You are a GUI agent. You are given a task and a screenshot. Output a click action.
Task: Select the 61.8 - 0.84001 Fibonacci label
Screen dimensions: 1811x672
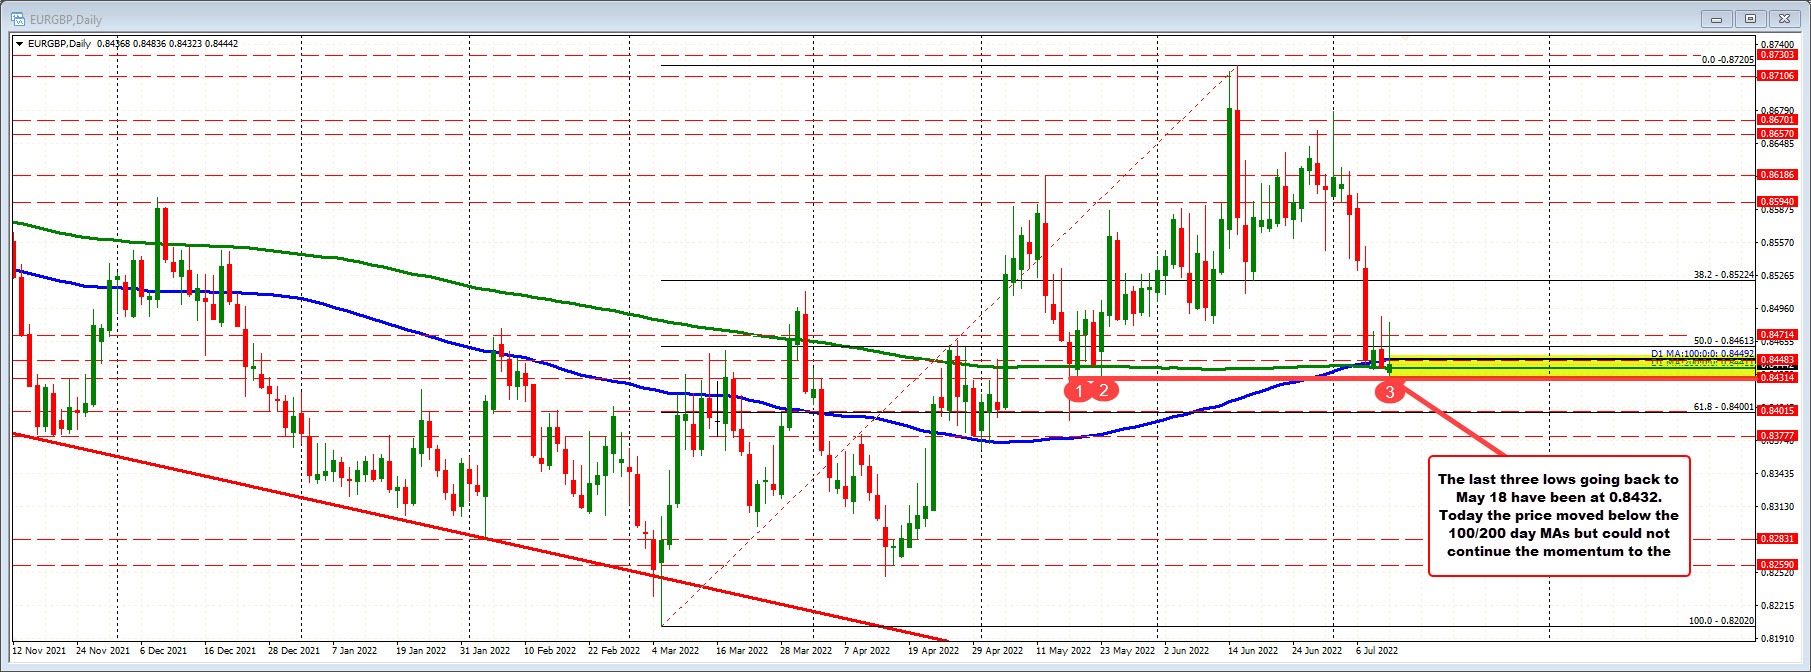1723,407
